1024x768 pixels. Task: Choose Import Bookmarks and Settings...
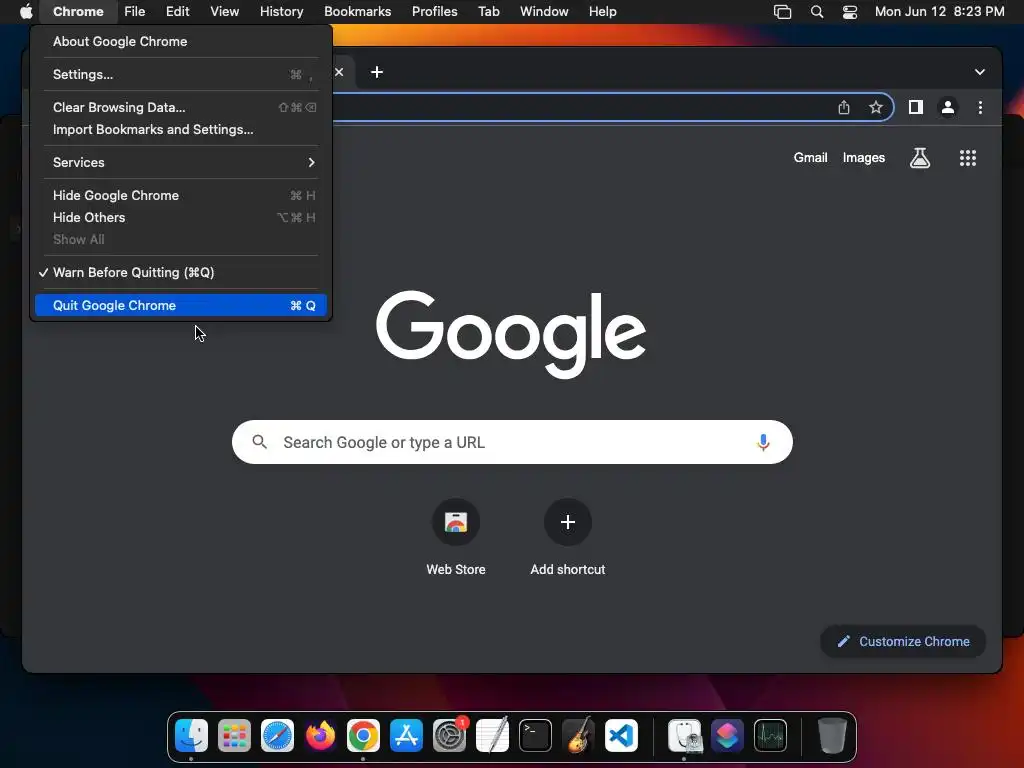click(x=181, y=129)
